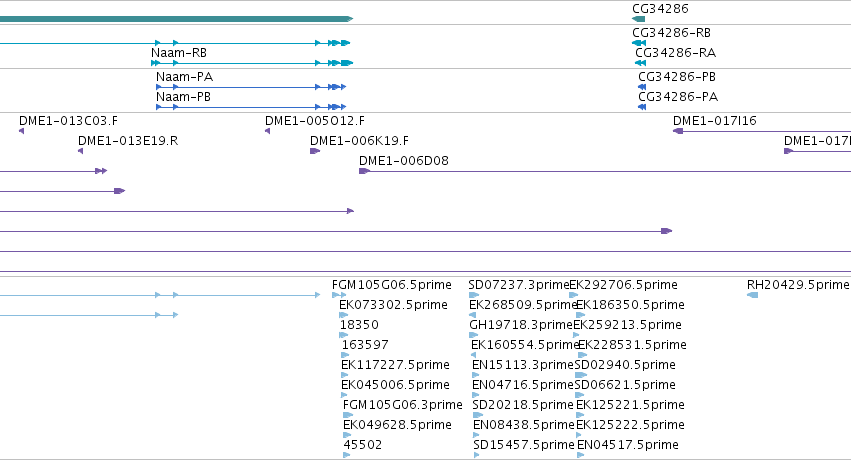
Task: Click the DME1-005O12.F marker glyph
Action: point(268,131)
